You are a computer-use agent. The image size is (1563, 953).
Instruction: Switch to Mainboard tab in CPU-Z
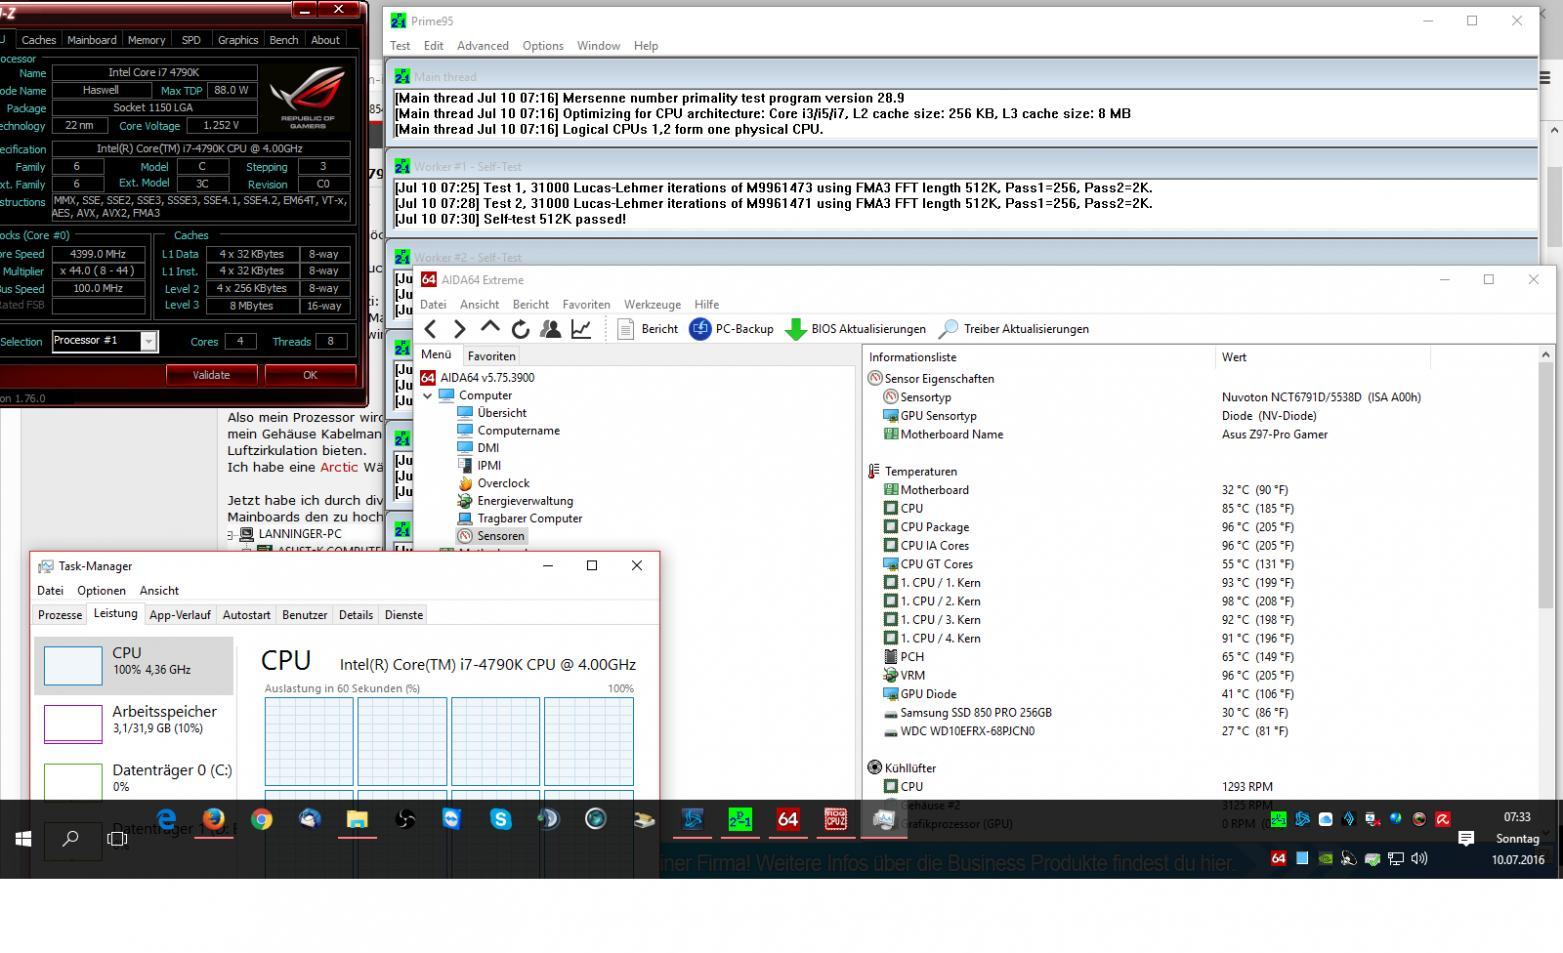[92, 40]
